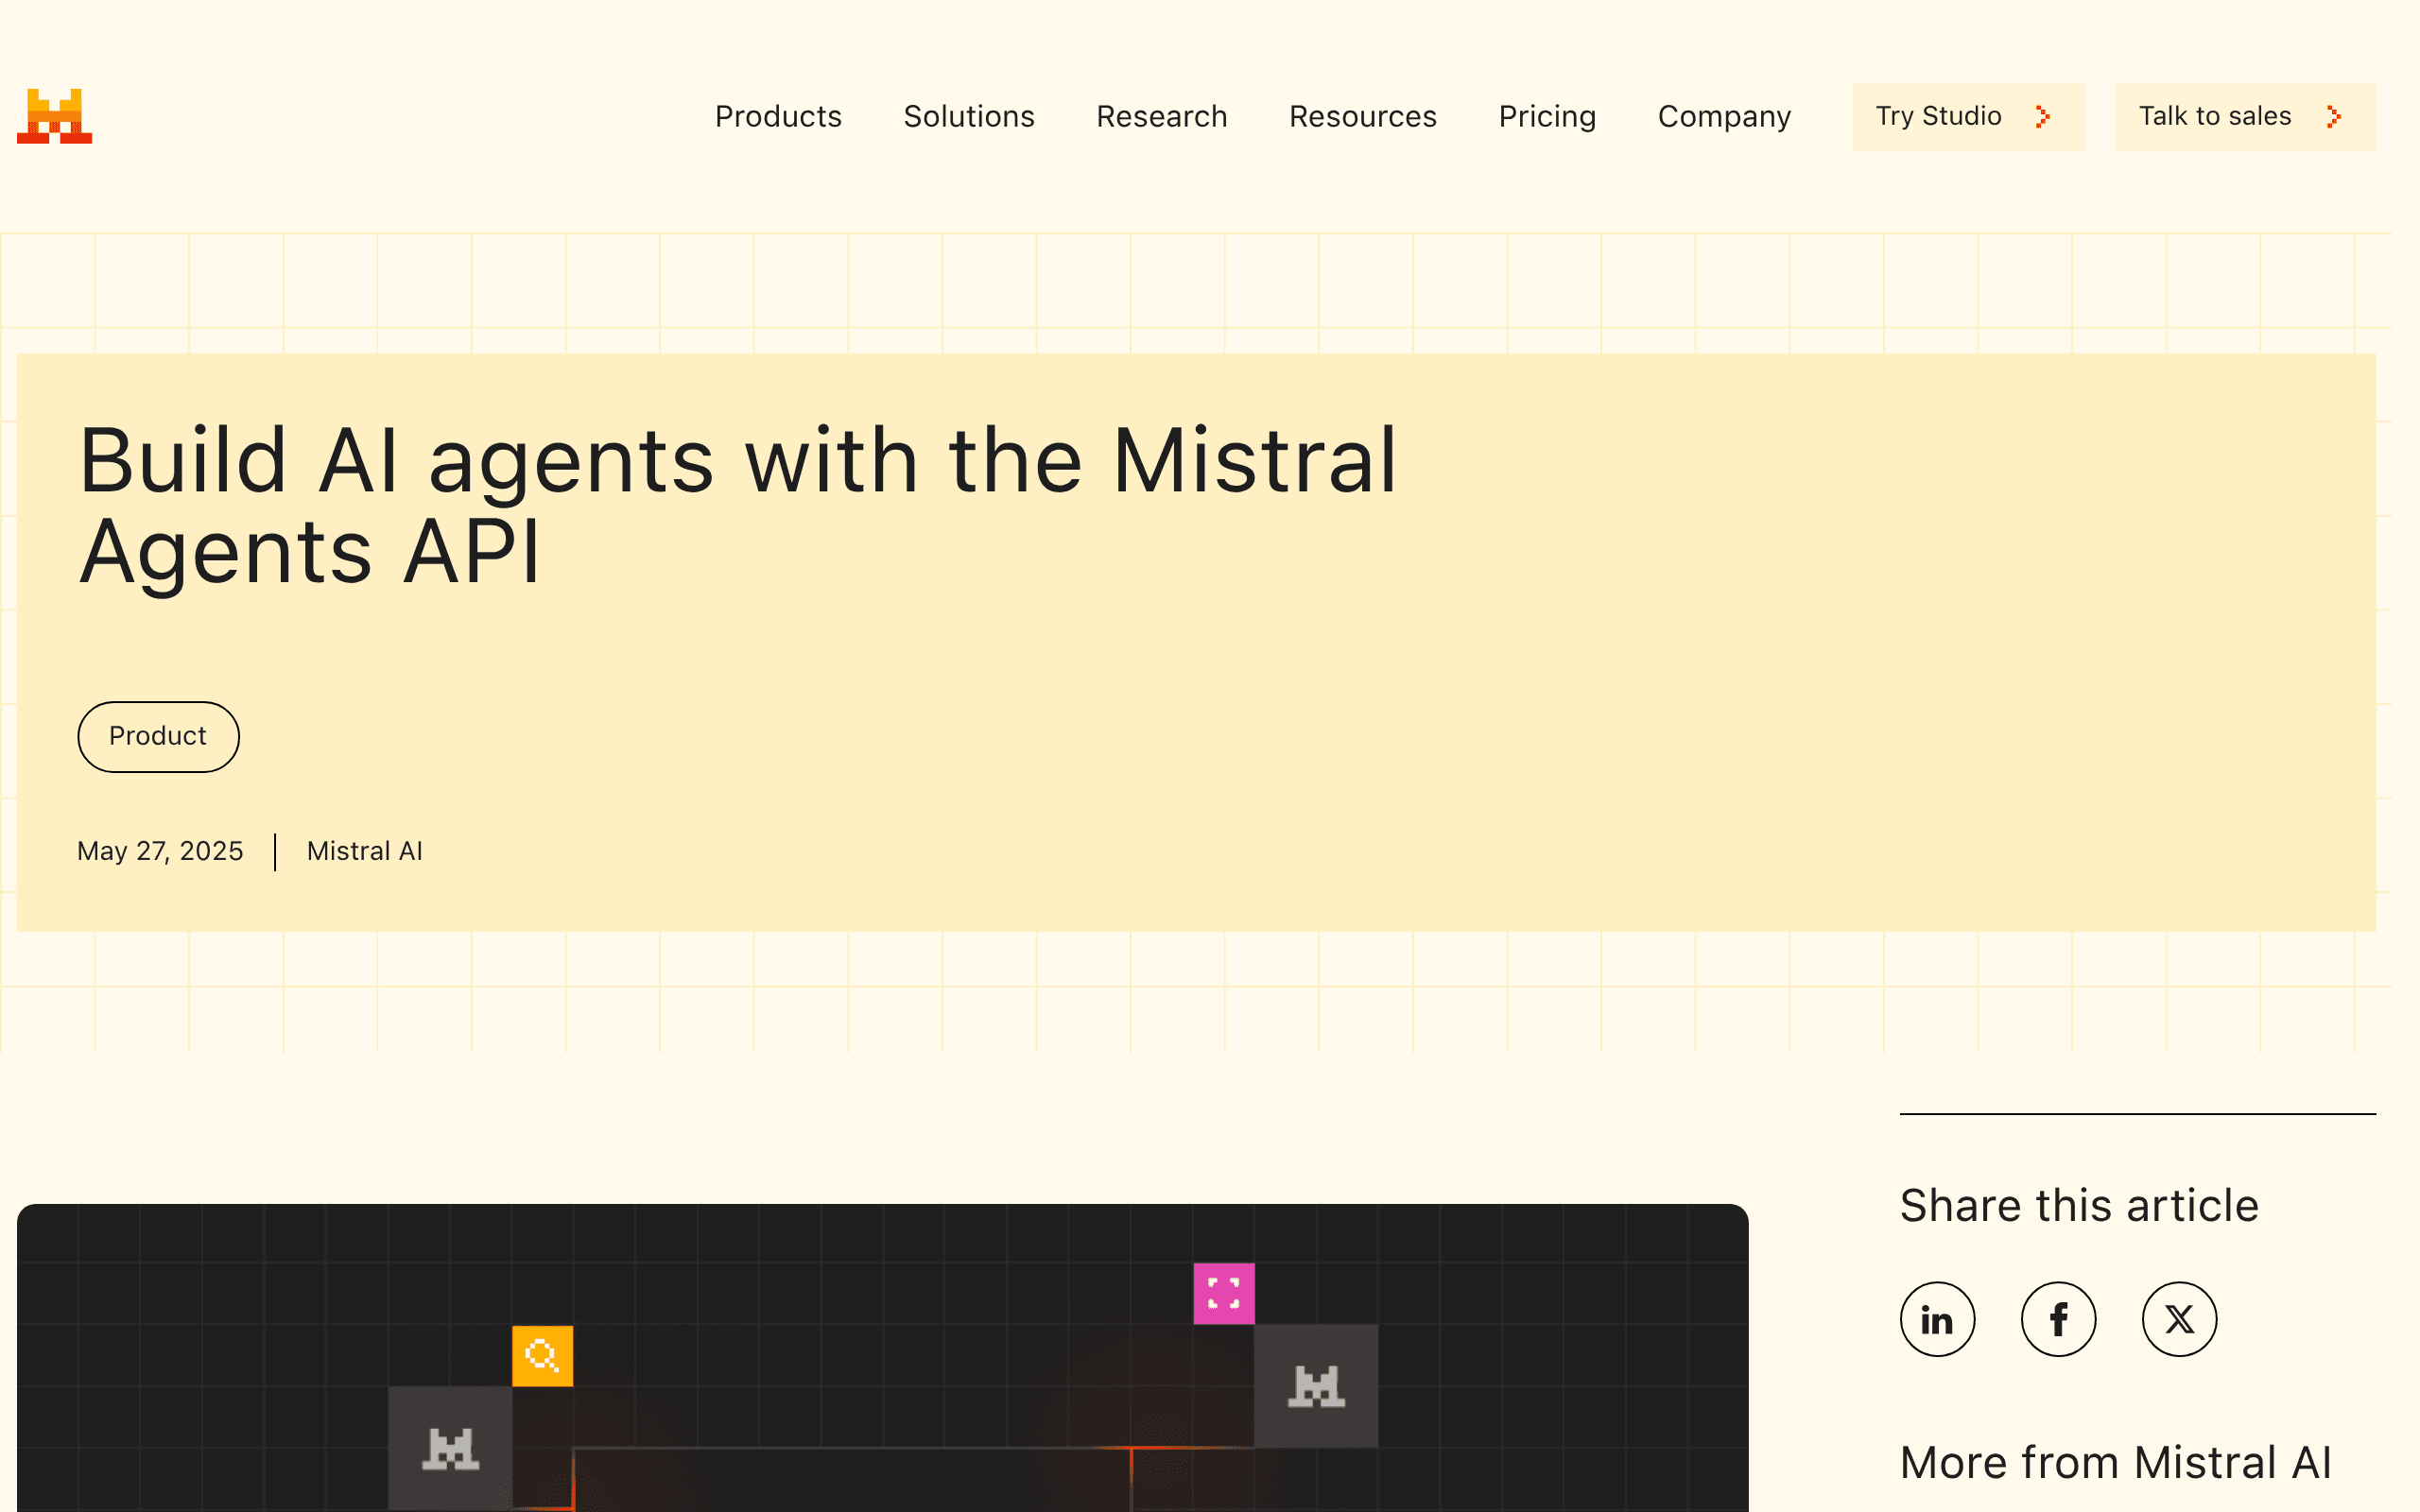Open the Research menu
This screenshot has width=2420, height=1512.
(x=1161, y=117)
